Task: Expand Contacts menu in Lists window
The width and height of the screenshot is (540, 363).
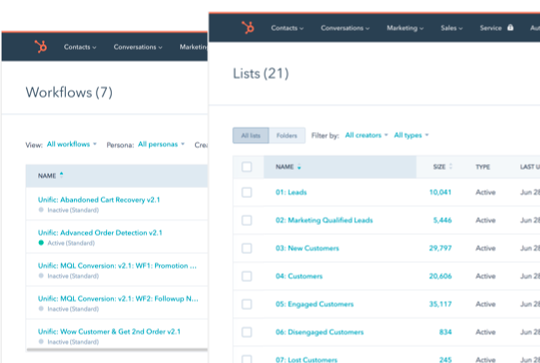Action: click(287, 28)
